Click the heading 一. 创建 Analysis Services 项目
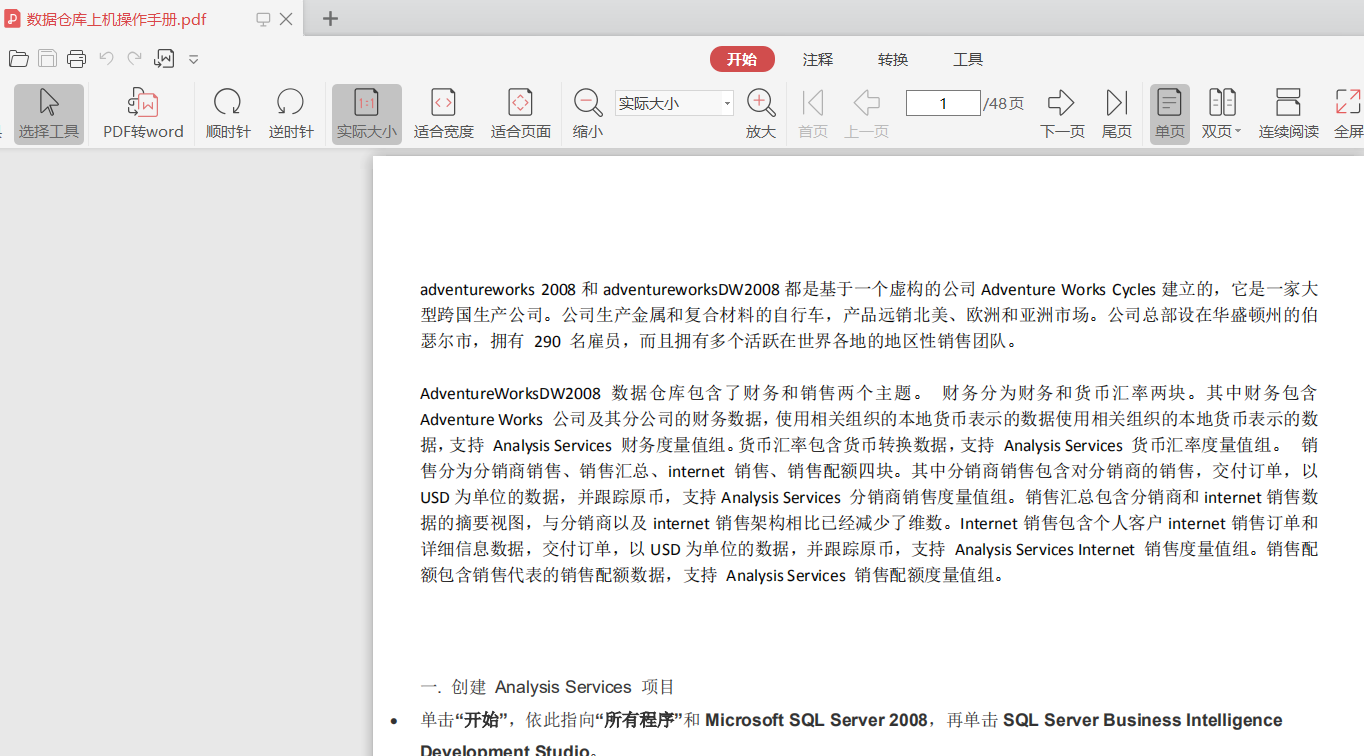This screenshot has width=1364, height=756. tap(547, 687)
